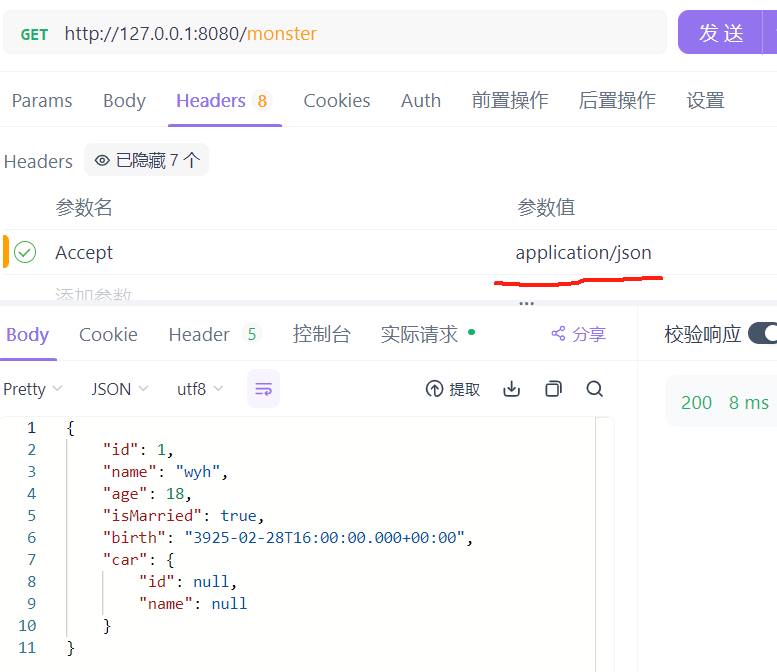Image resolution: width=777 pixels, height=672 pixels.
Task: Show the 7 hidden headers
Action: pyautogui.click(x=147, y=160)
